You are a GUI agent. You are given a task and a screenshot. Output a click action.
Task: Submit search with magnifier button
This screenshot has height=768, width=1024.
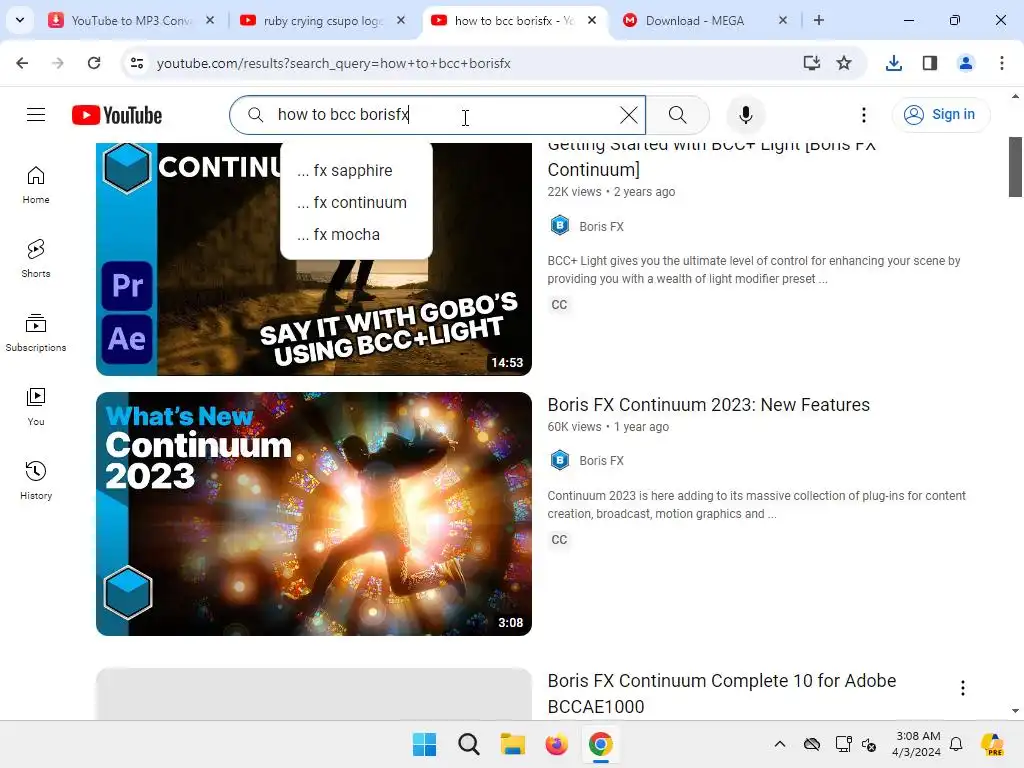pyautogui.click(x=677, y=115)
